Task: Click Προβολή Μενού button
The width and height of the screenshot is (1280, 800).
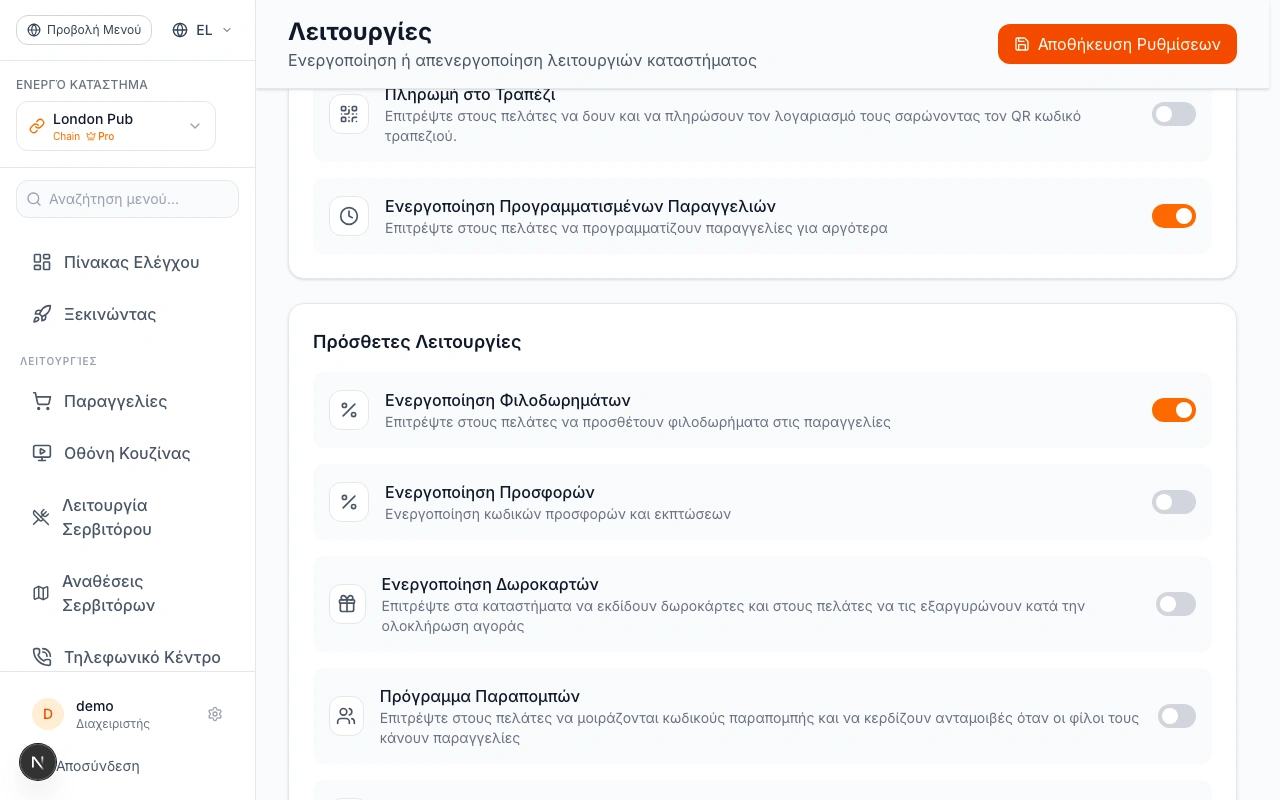Action: coord(84,30)
